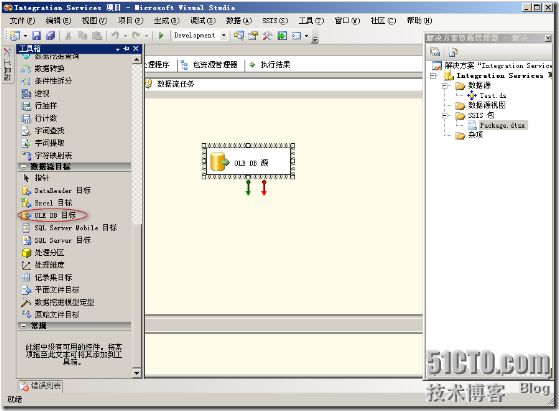Open the SSIS(S) menu
This screenshot has height=411, width=559.
point(275,21)
